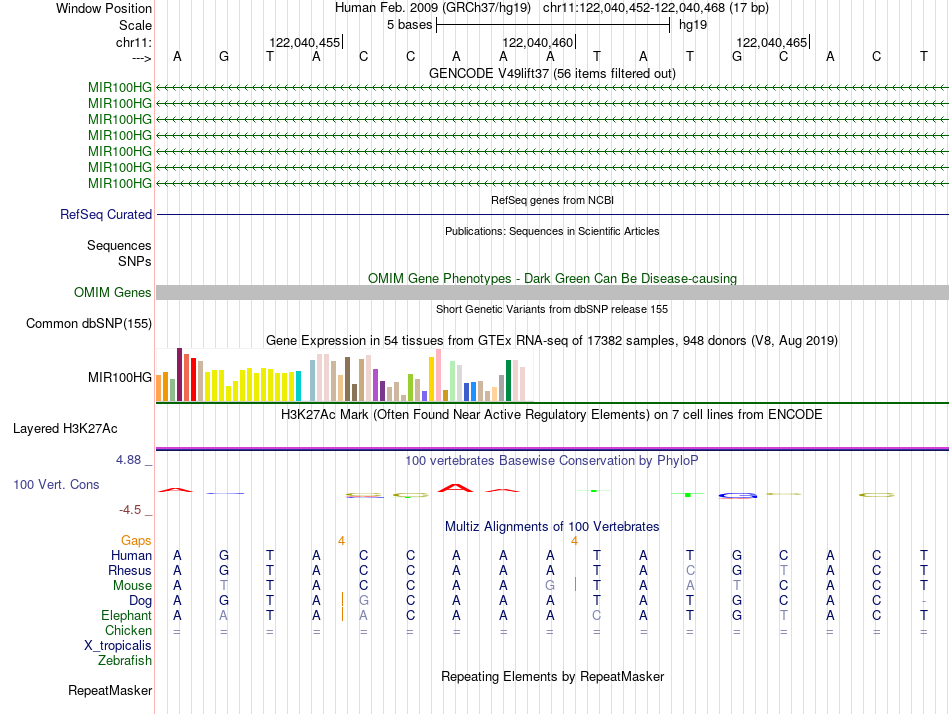
Task: Open the RefSeq genes from NCBI title
Action: pyautogui.click(x=552, y=200)
